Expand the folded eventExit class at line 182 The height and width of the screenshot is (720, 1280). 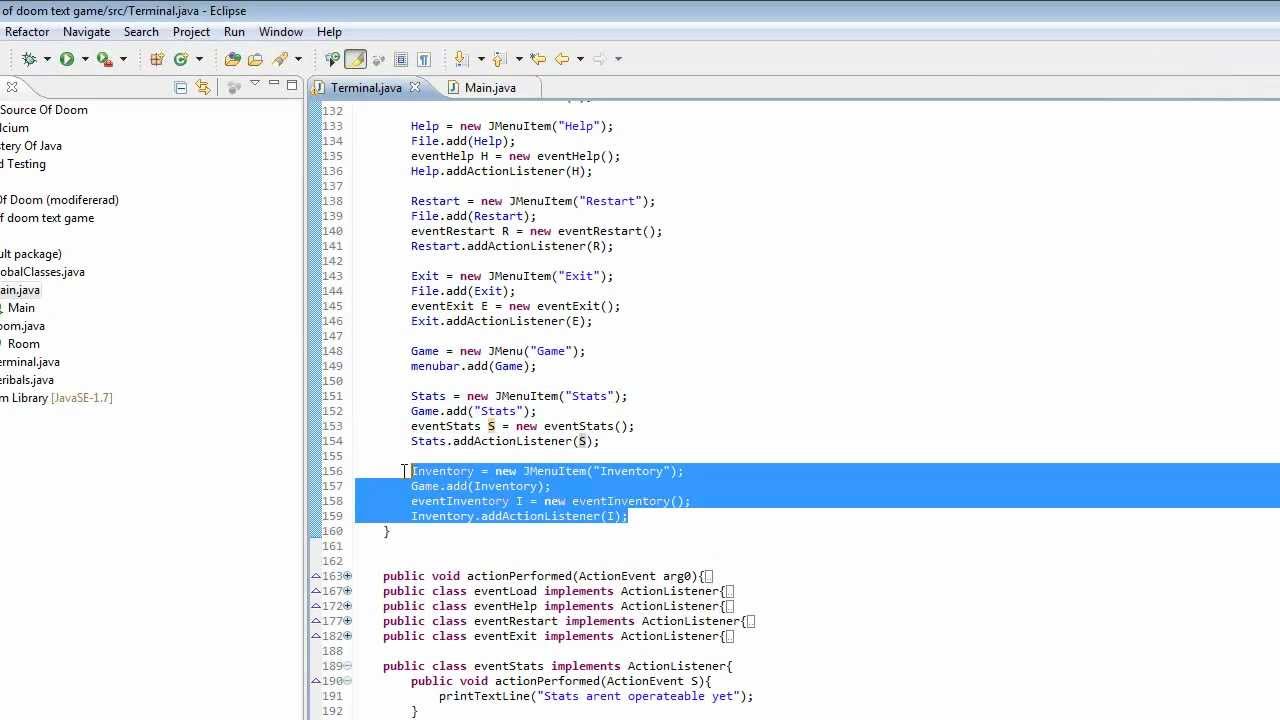coord(347,636)
